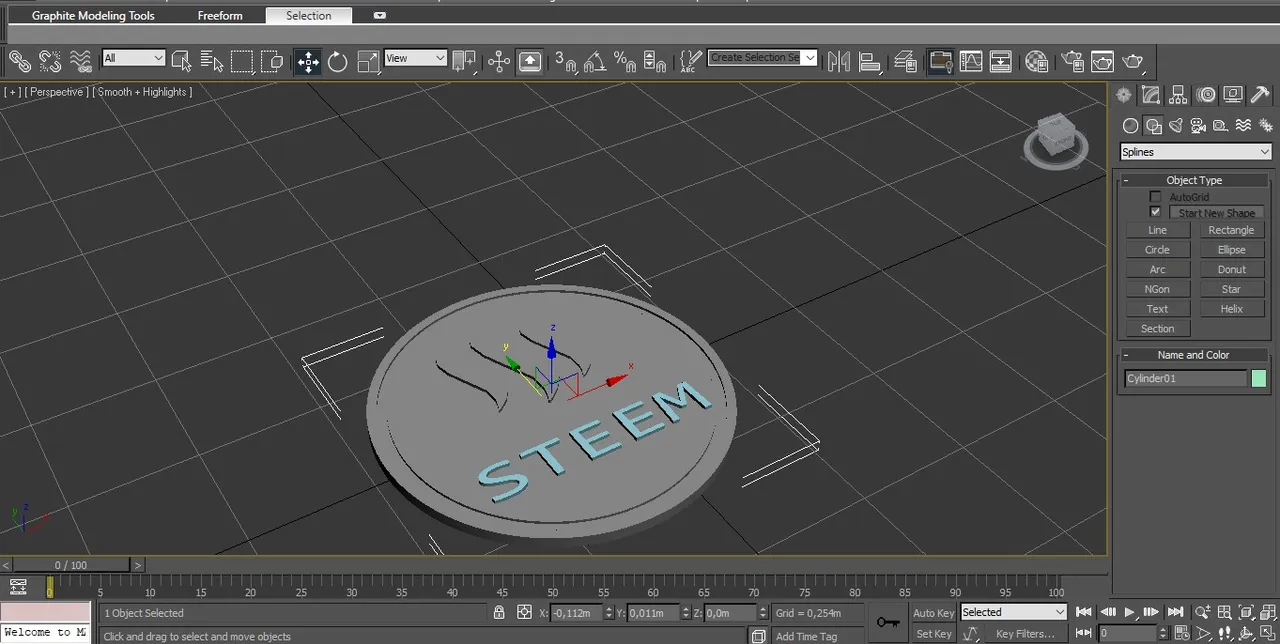Click Use Pivot Point Center icon

pyautogui.click(x=464, y=61)
